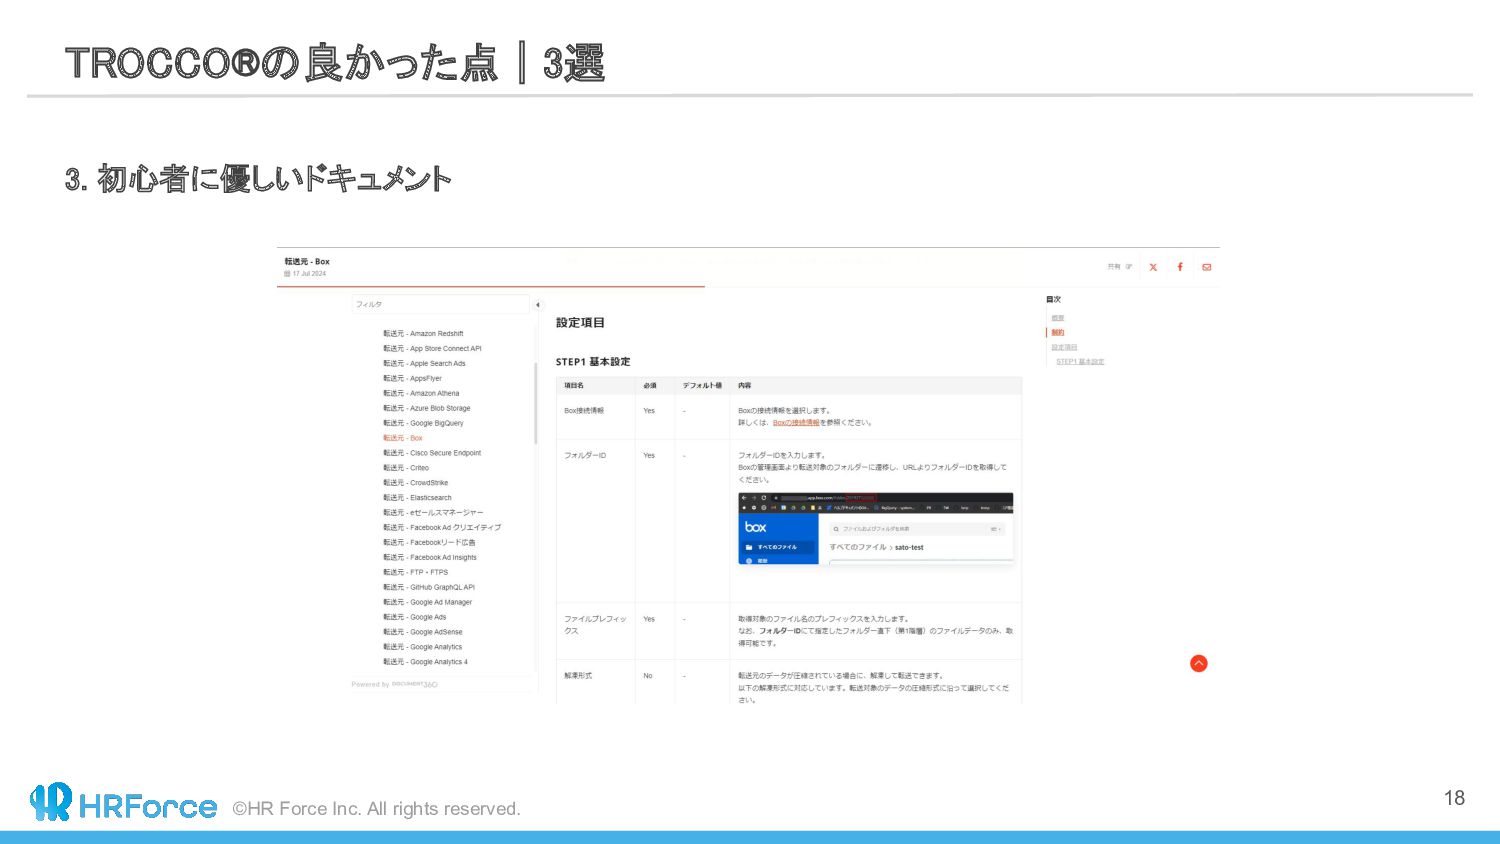Screen dimensions: 1500x844
Task: Click the Powered by Document360 link
Action: tap(395, 685)
